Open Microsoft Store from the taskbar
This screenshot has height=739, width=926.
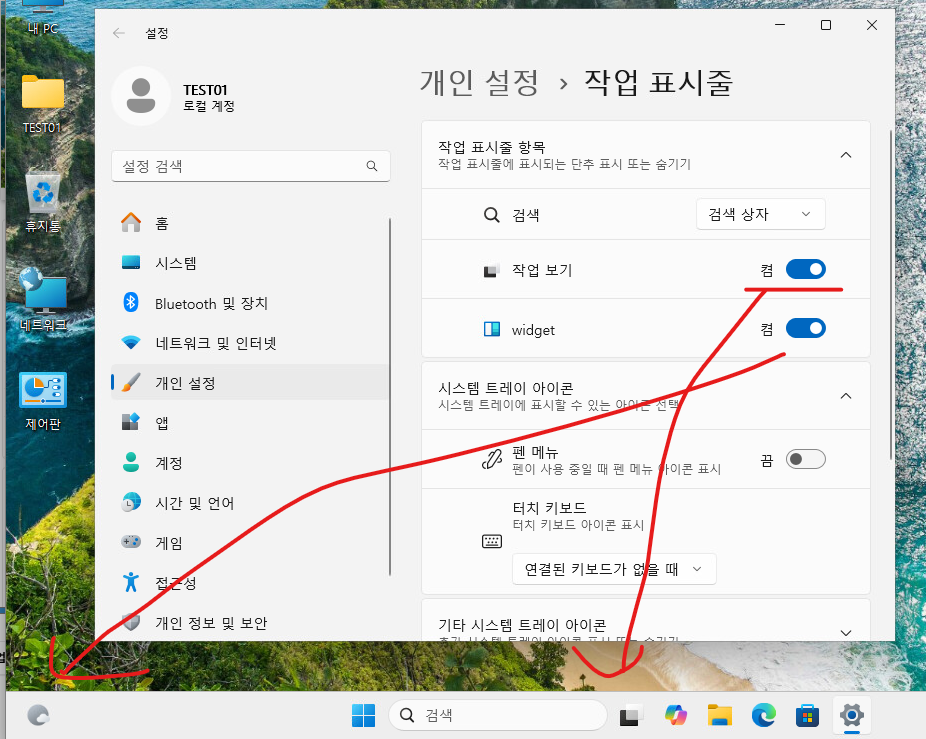pyautogui.click(x=807, y=715)
